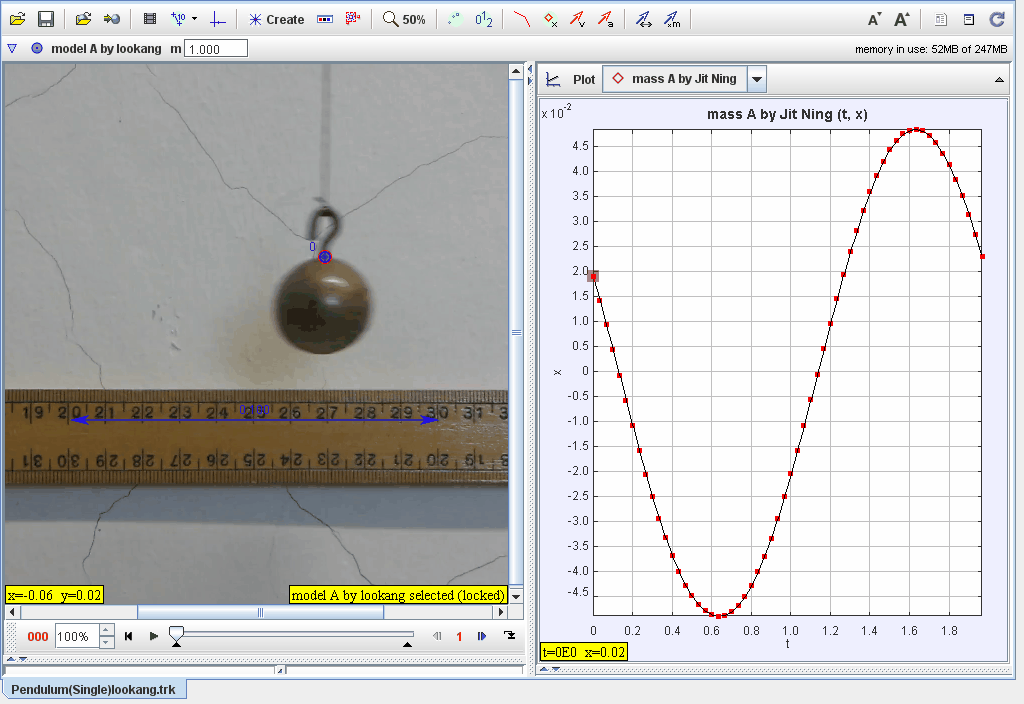Click the mass field showing 1.000
This screenshot has height=704, width=1024.
[216, 49]
